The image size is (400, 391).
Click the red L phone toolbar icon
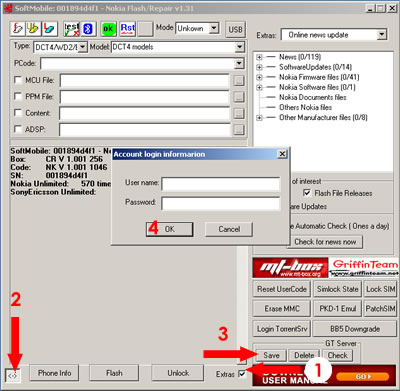coord(49,29)
